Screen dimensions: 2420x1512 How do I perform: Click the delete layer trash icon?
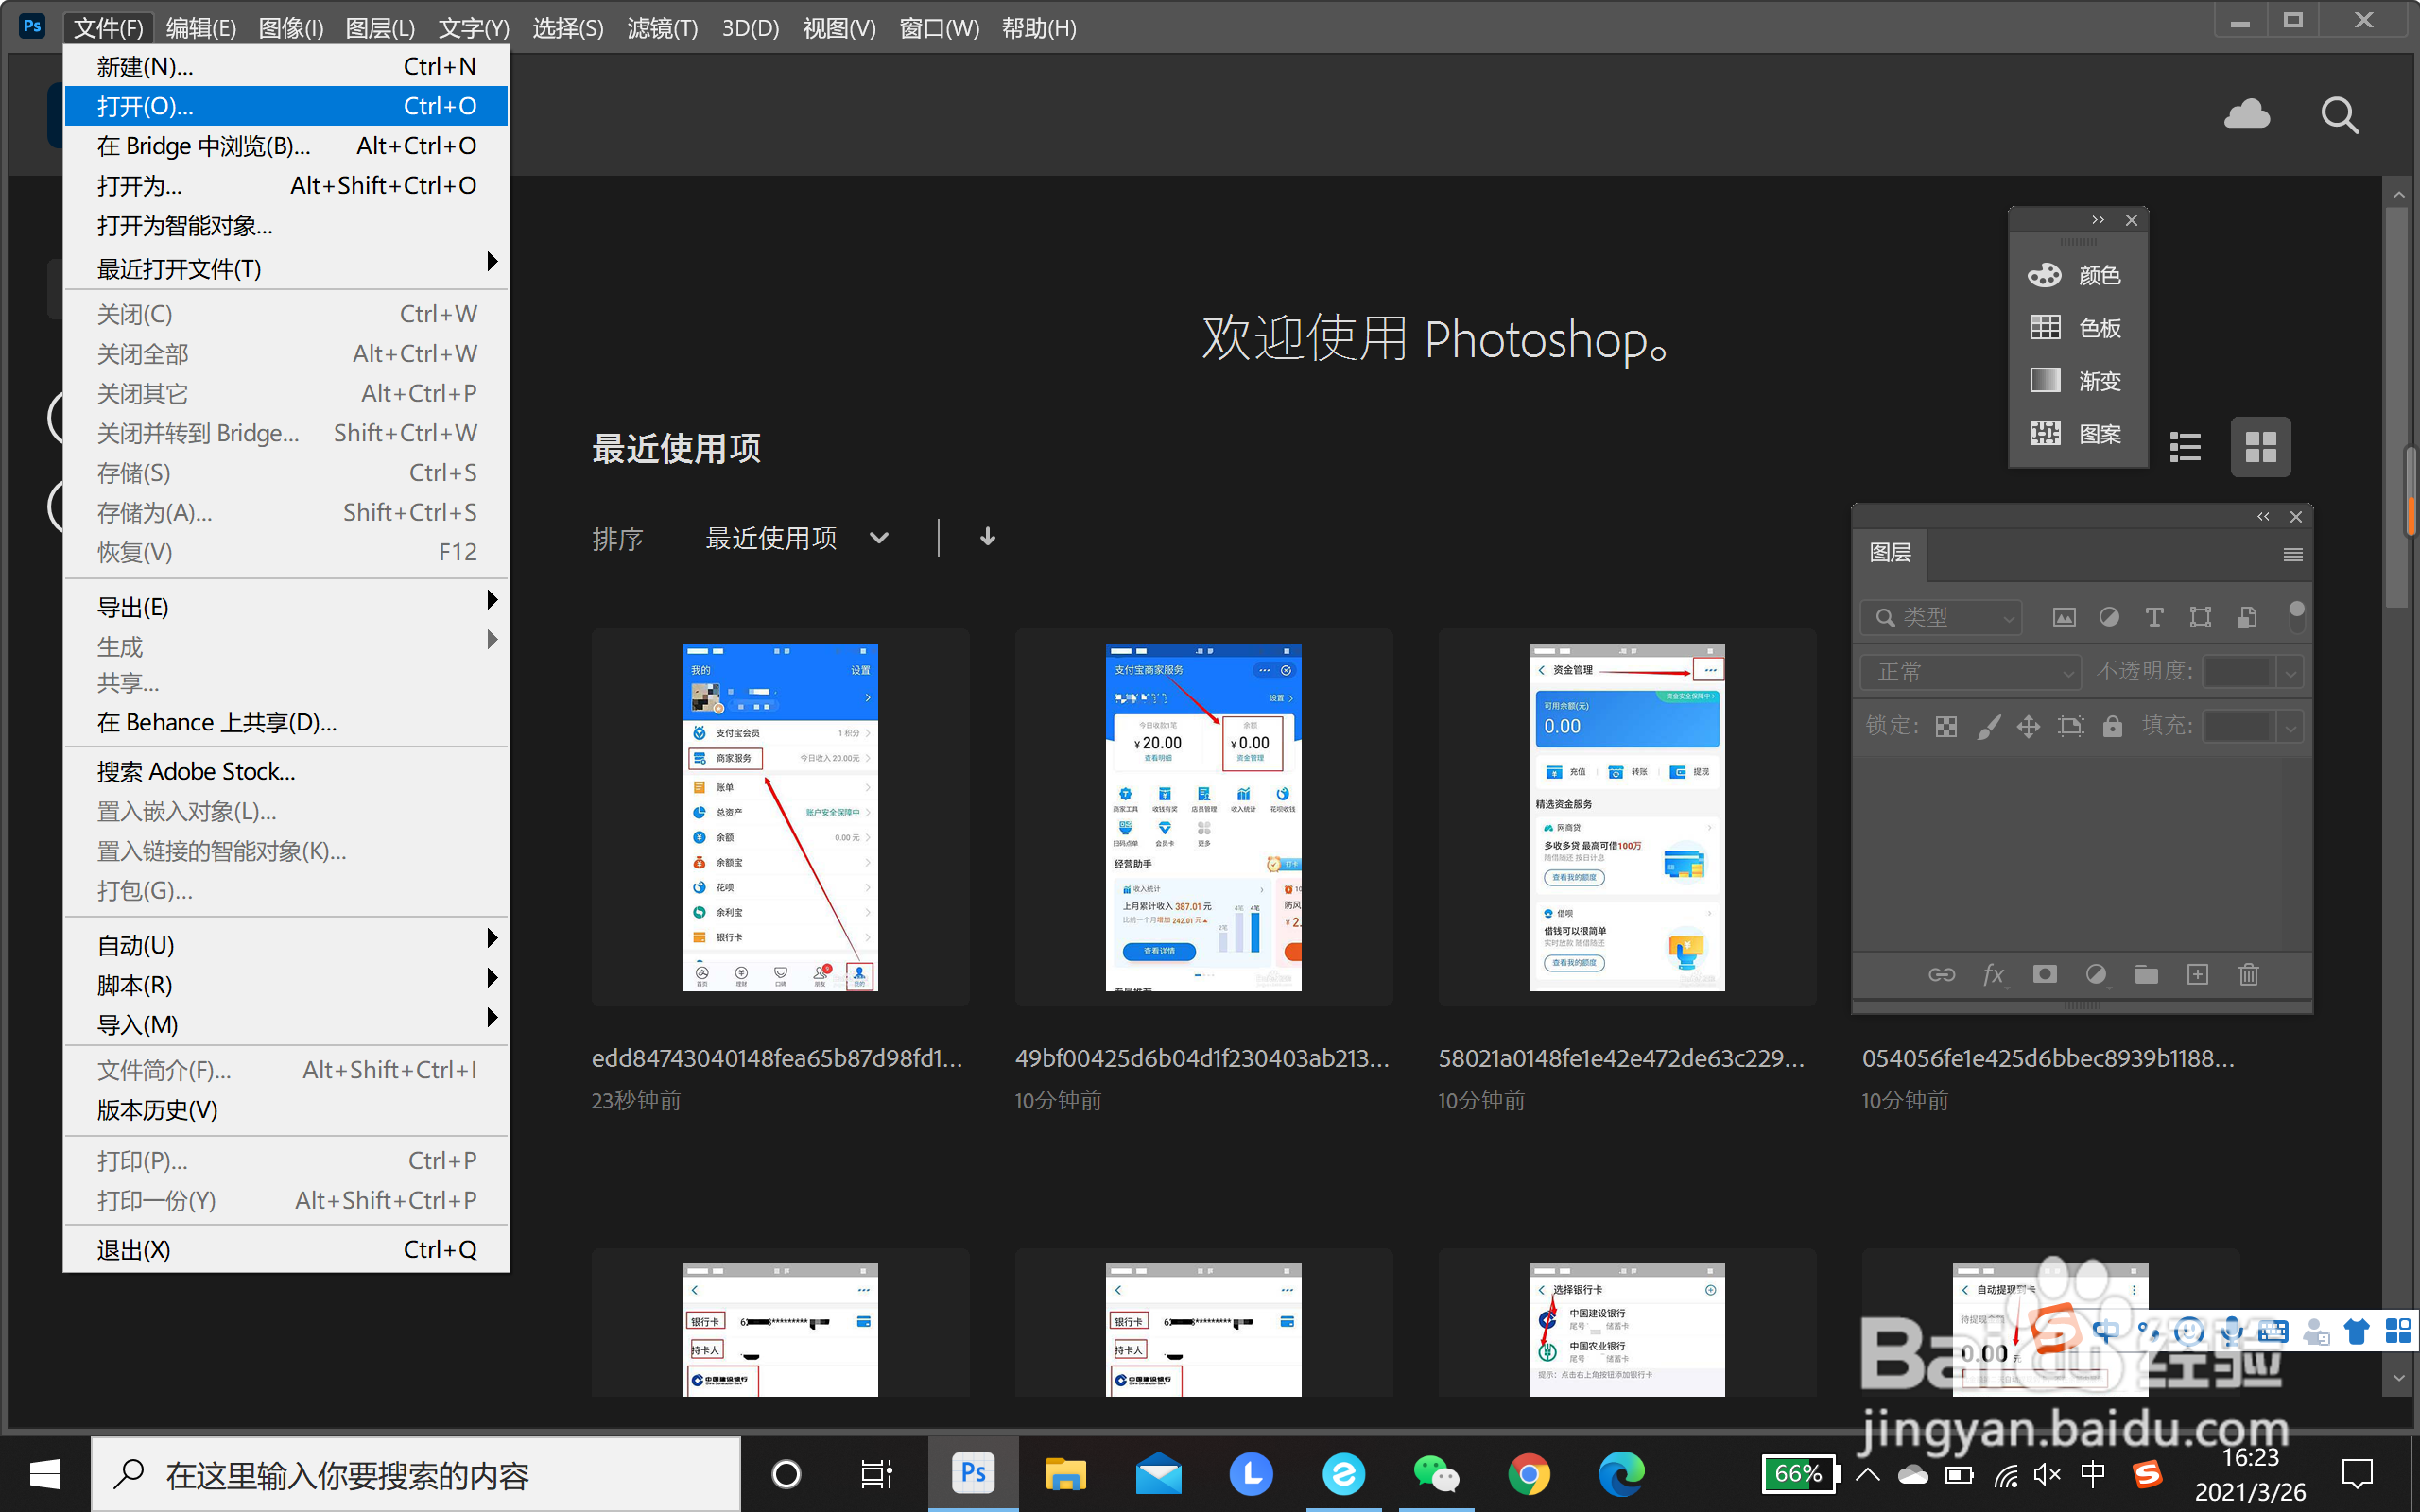[2249, 974]
